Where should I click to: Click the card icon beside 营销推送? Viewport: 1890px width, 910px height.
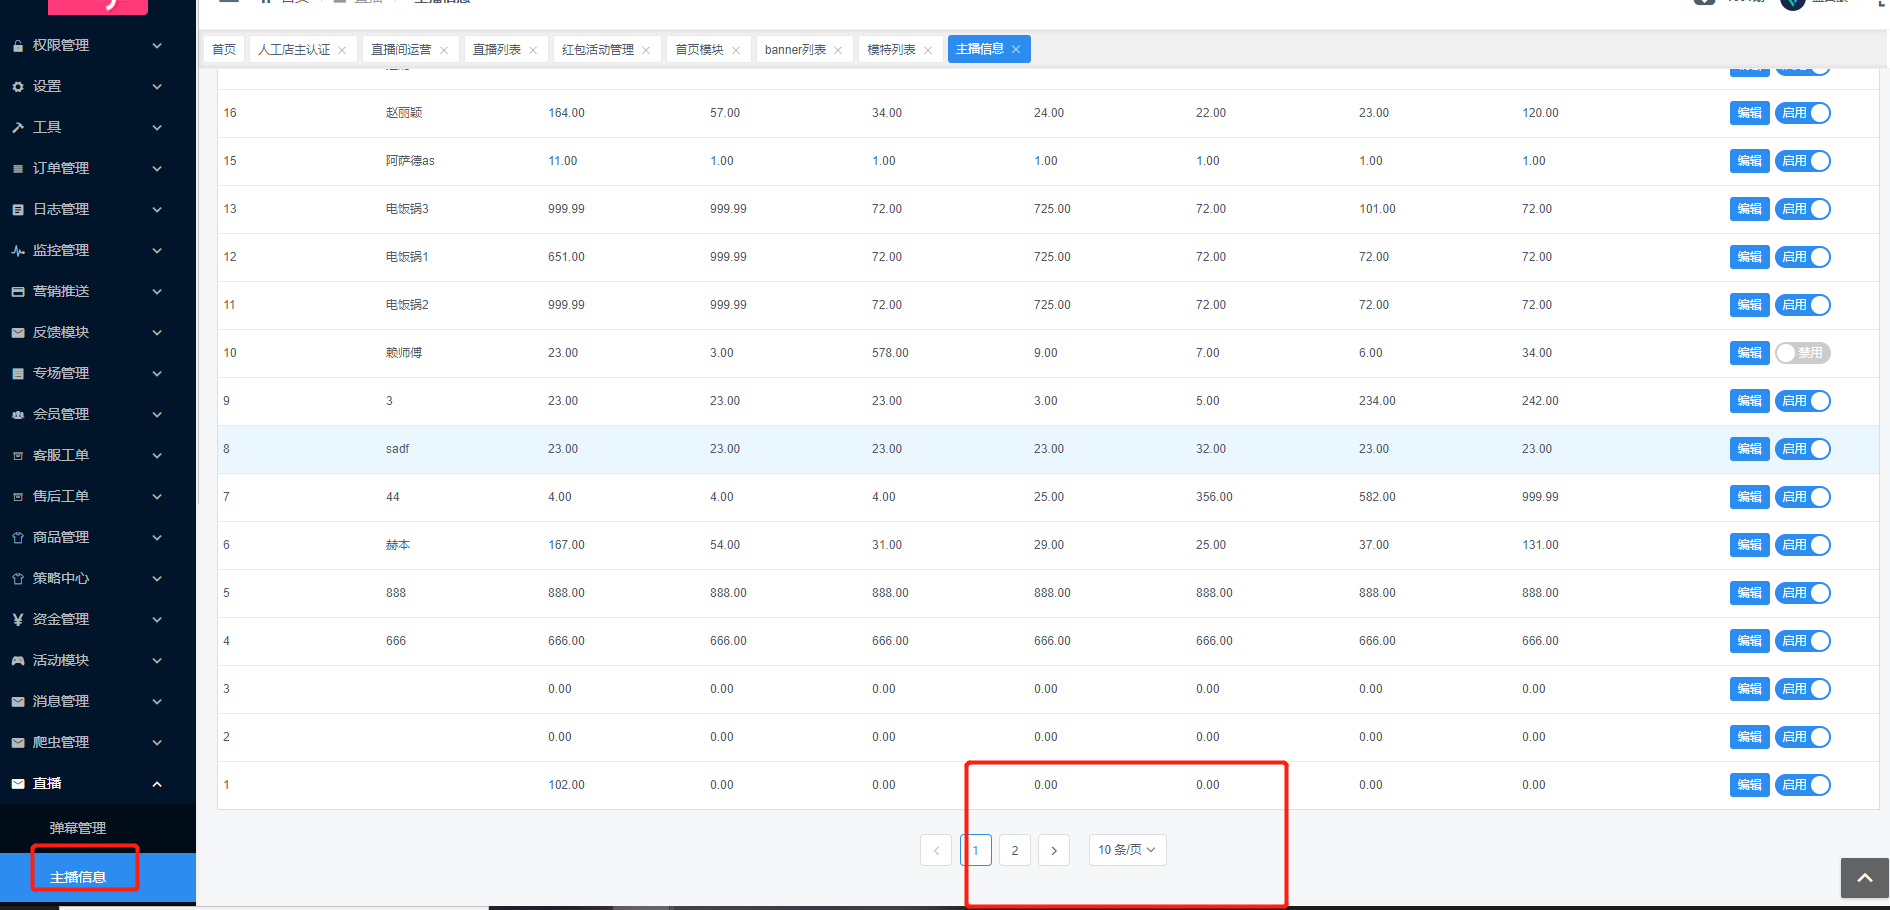coord(18,292)
